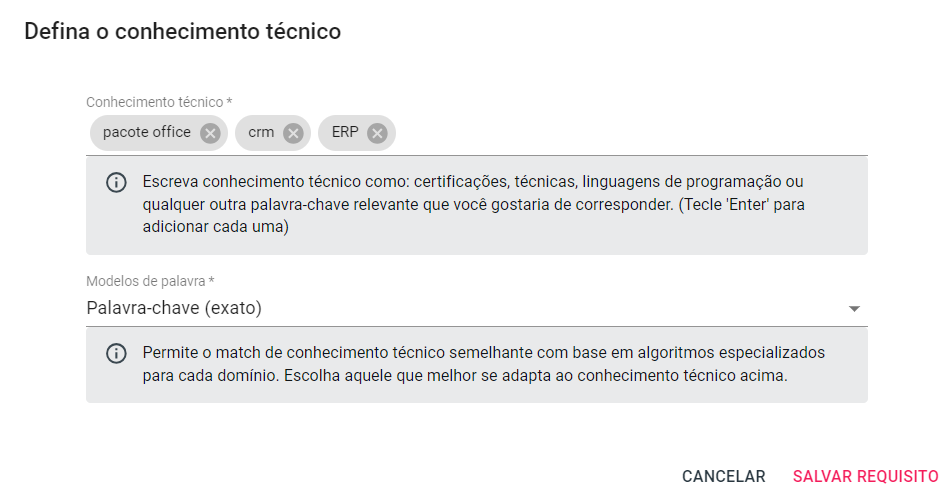
Task: Click the "Defina o conhecimento técnico" heading
Action: tap(183, 32)
